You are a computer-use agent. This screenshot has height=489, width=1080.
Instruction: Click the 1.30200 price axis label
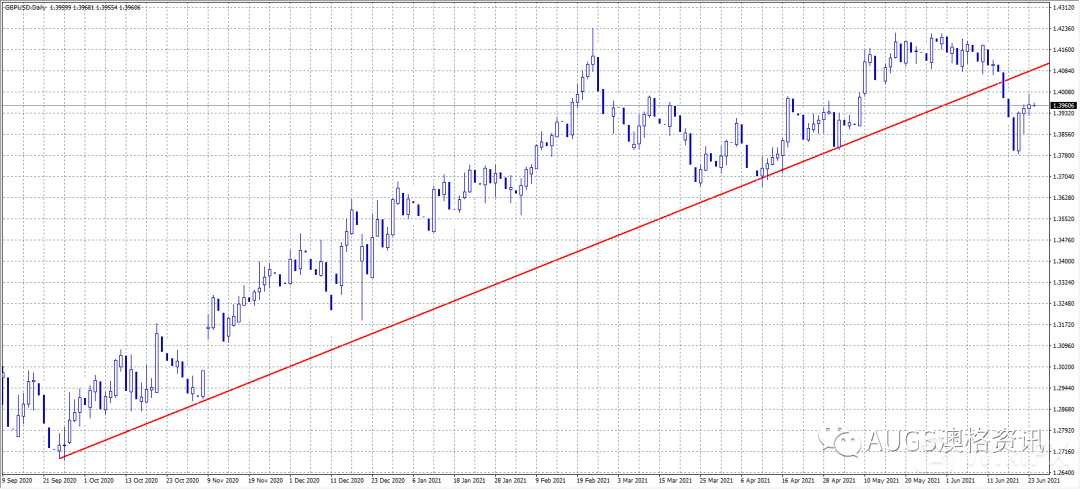click(1064, 366)
